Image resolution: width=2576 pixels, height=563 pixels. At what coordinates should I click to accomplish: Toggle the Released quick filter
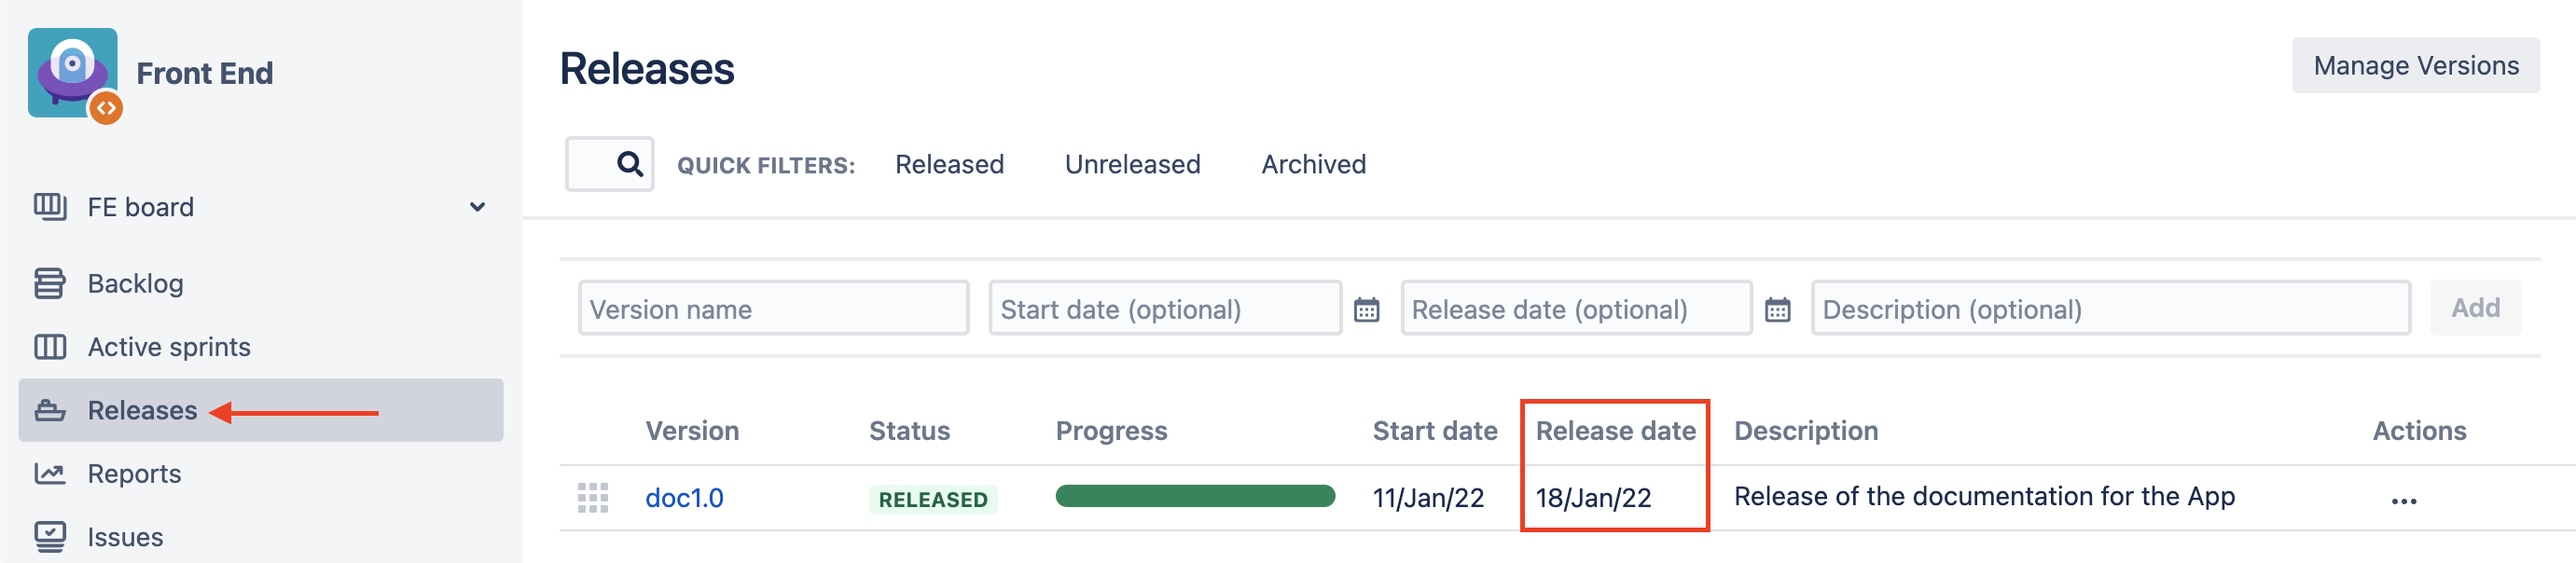pos(949,164)
